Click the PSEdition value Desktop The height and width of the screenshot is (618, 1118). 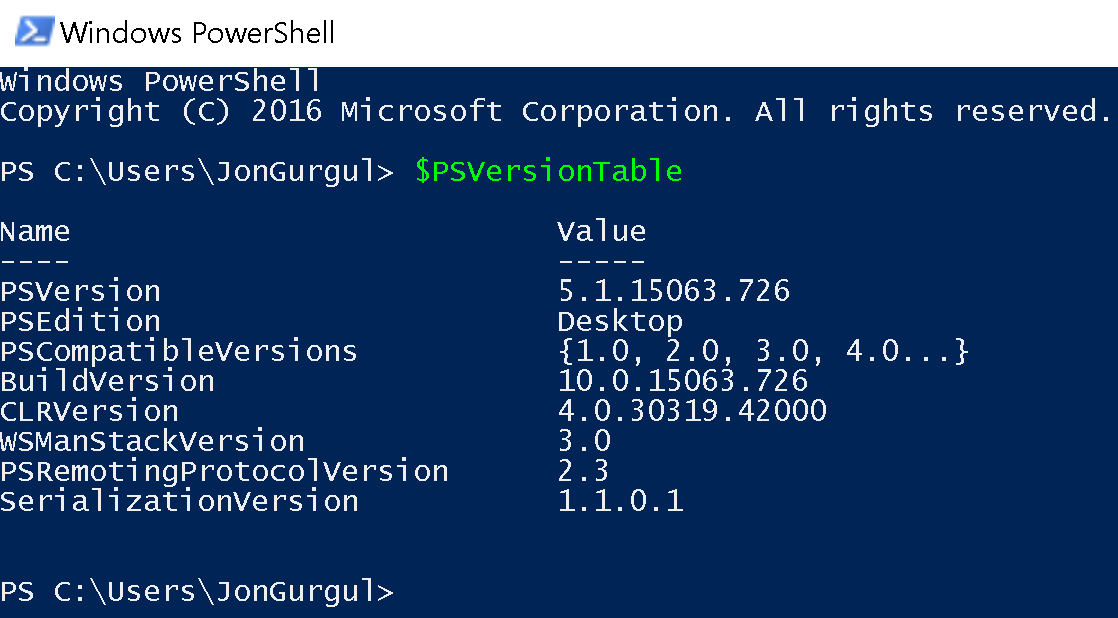click(620, 321)
